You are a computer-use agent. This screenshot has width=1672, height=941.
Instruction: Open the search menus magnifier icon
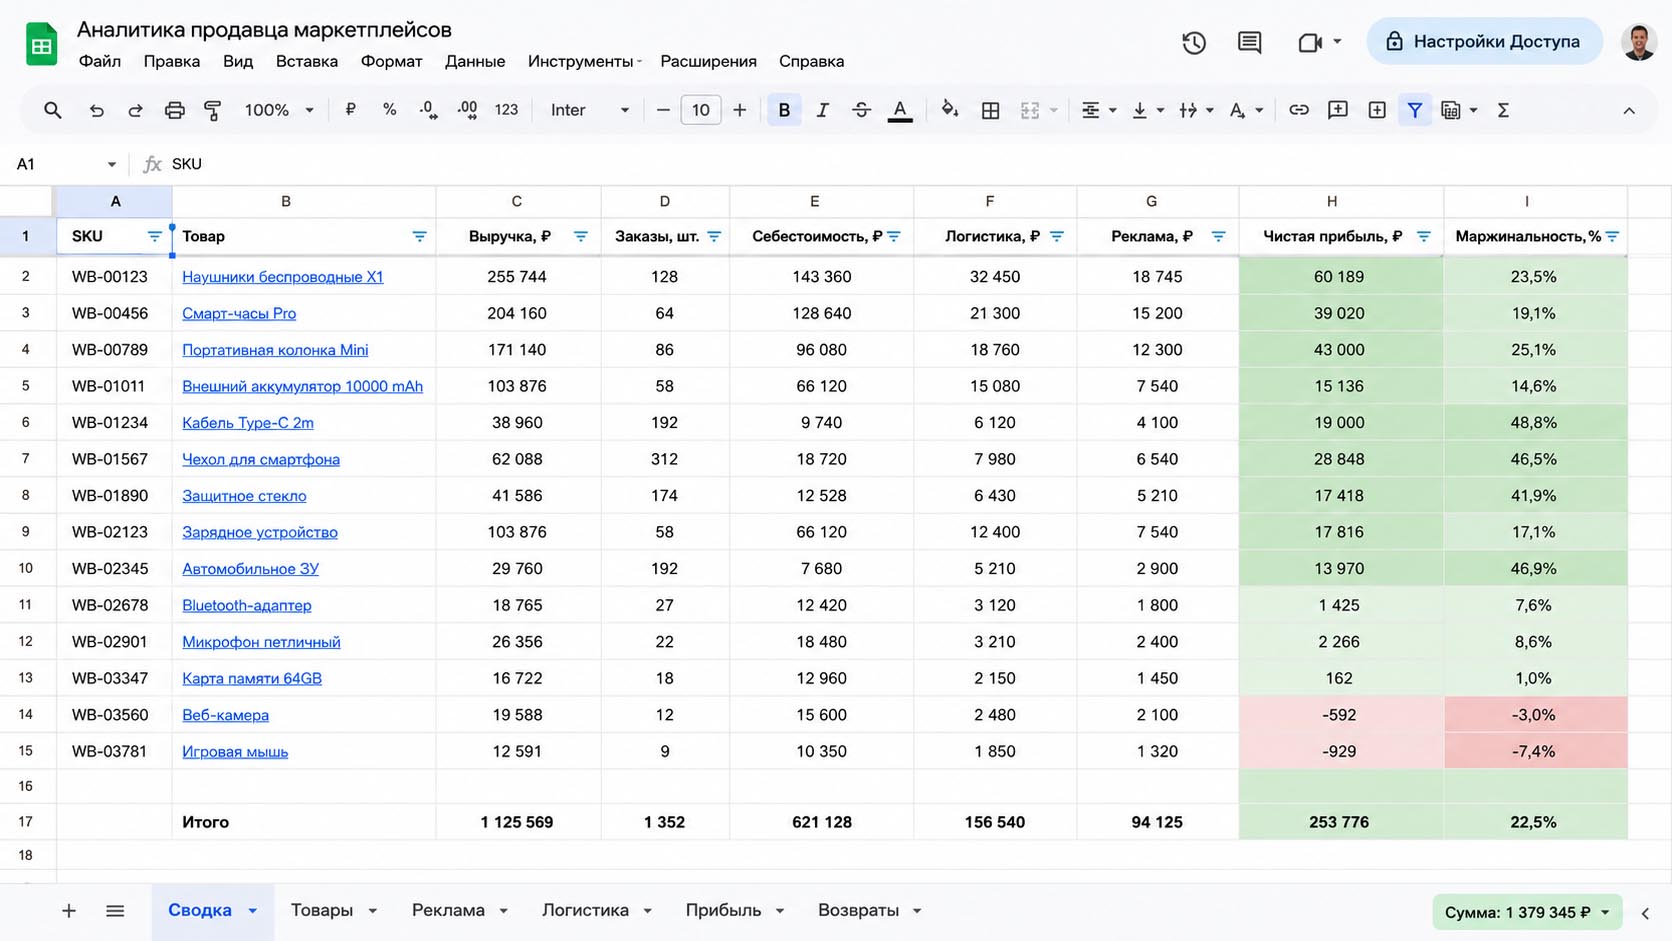[x=52, y=110]
